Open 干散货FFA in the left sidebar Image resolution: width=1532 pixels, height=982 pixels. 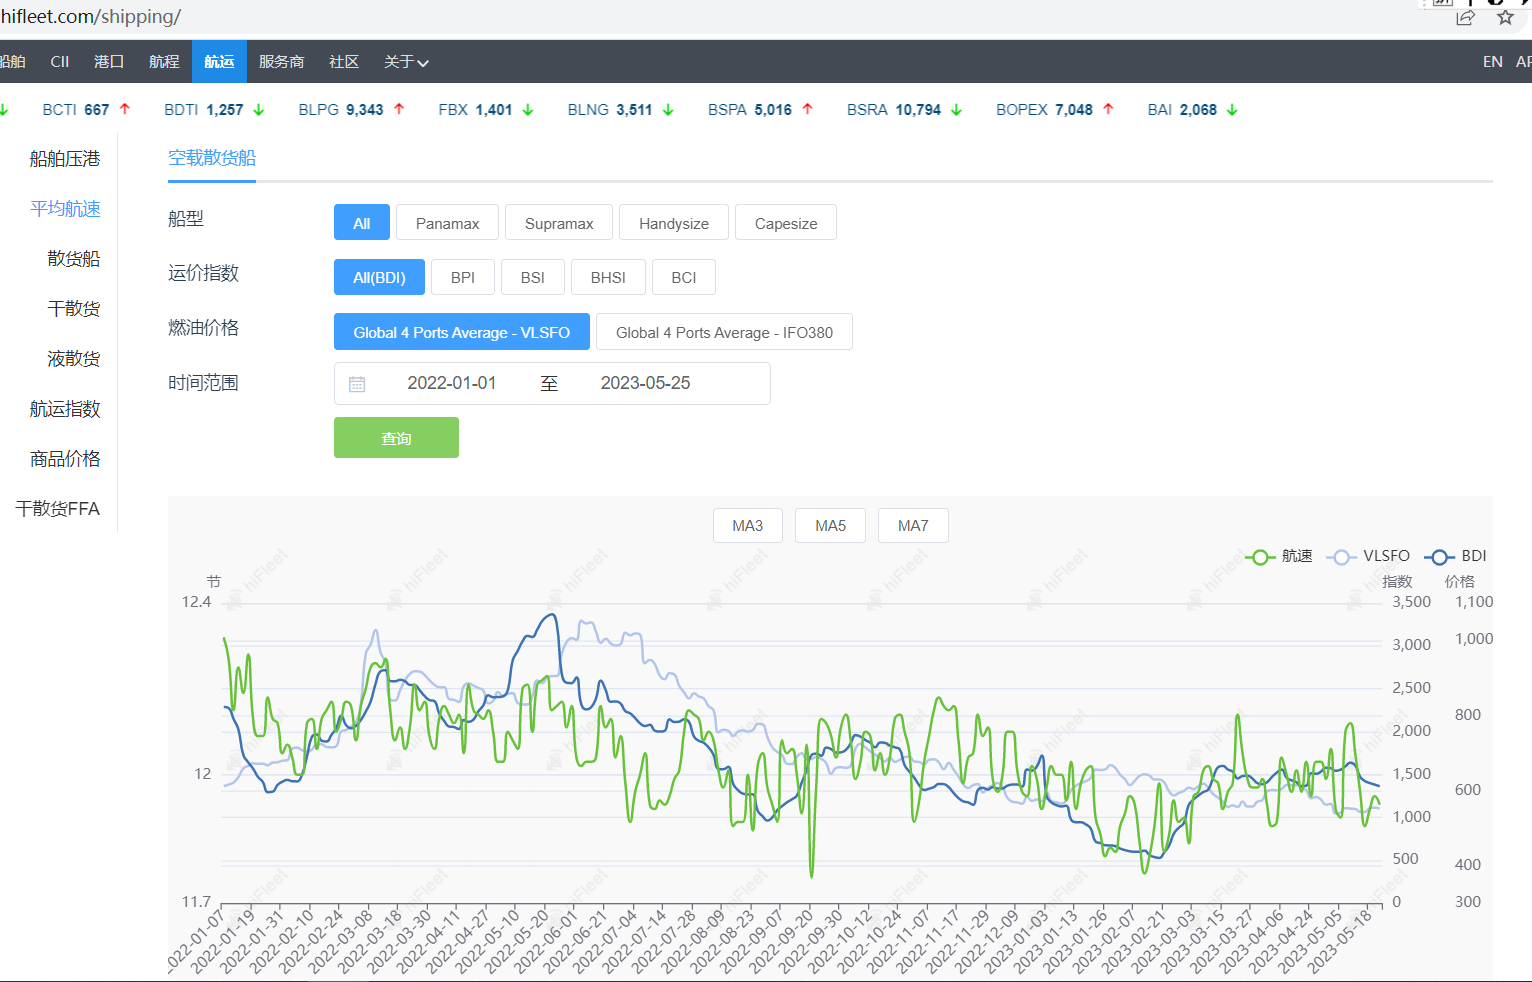click(x=58, y=509)
